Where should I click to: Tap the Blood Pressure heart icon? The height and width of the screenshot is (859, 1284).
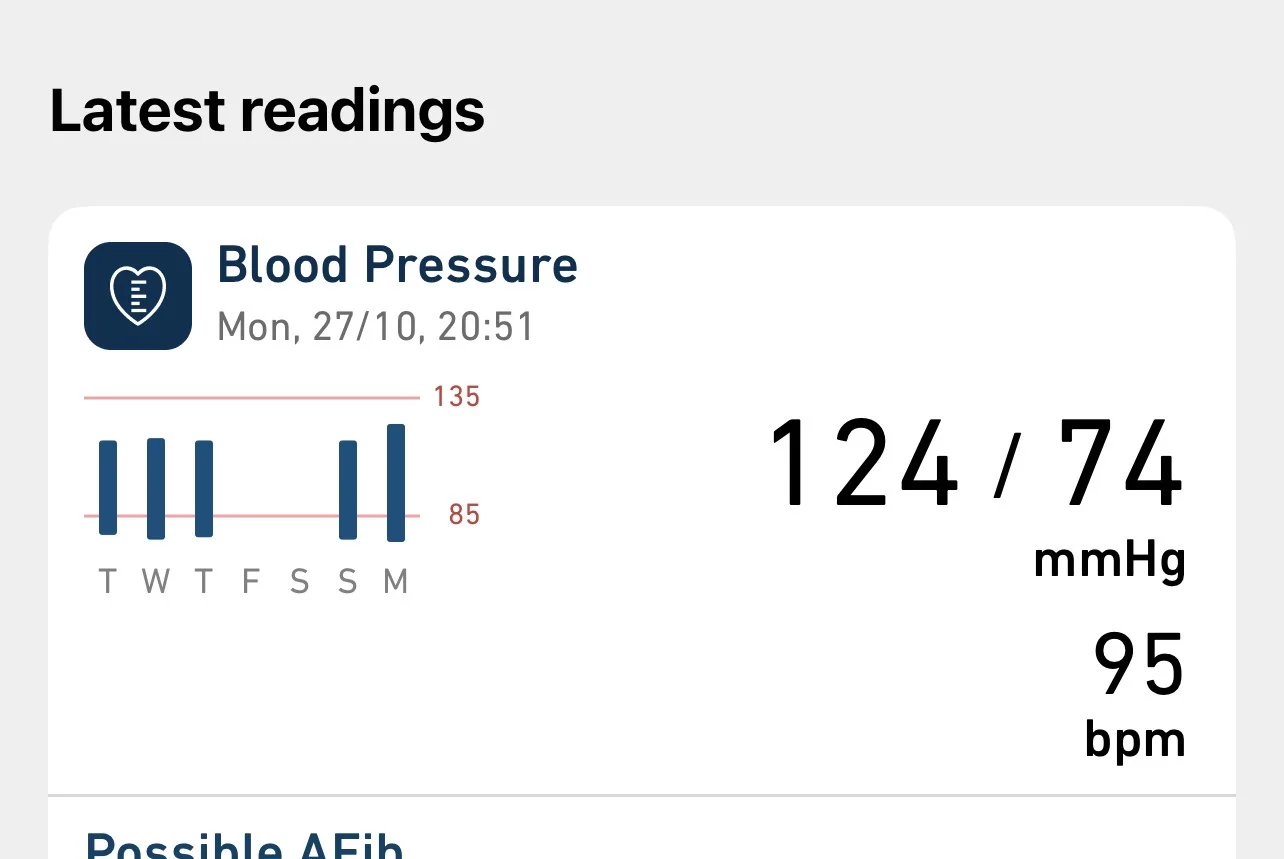138,296
